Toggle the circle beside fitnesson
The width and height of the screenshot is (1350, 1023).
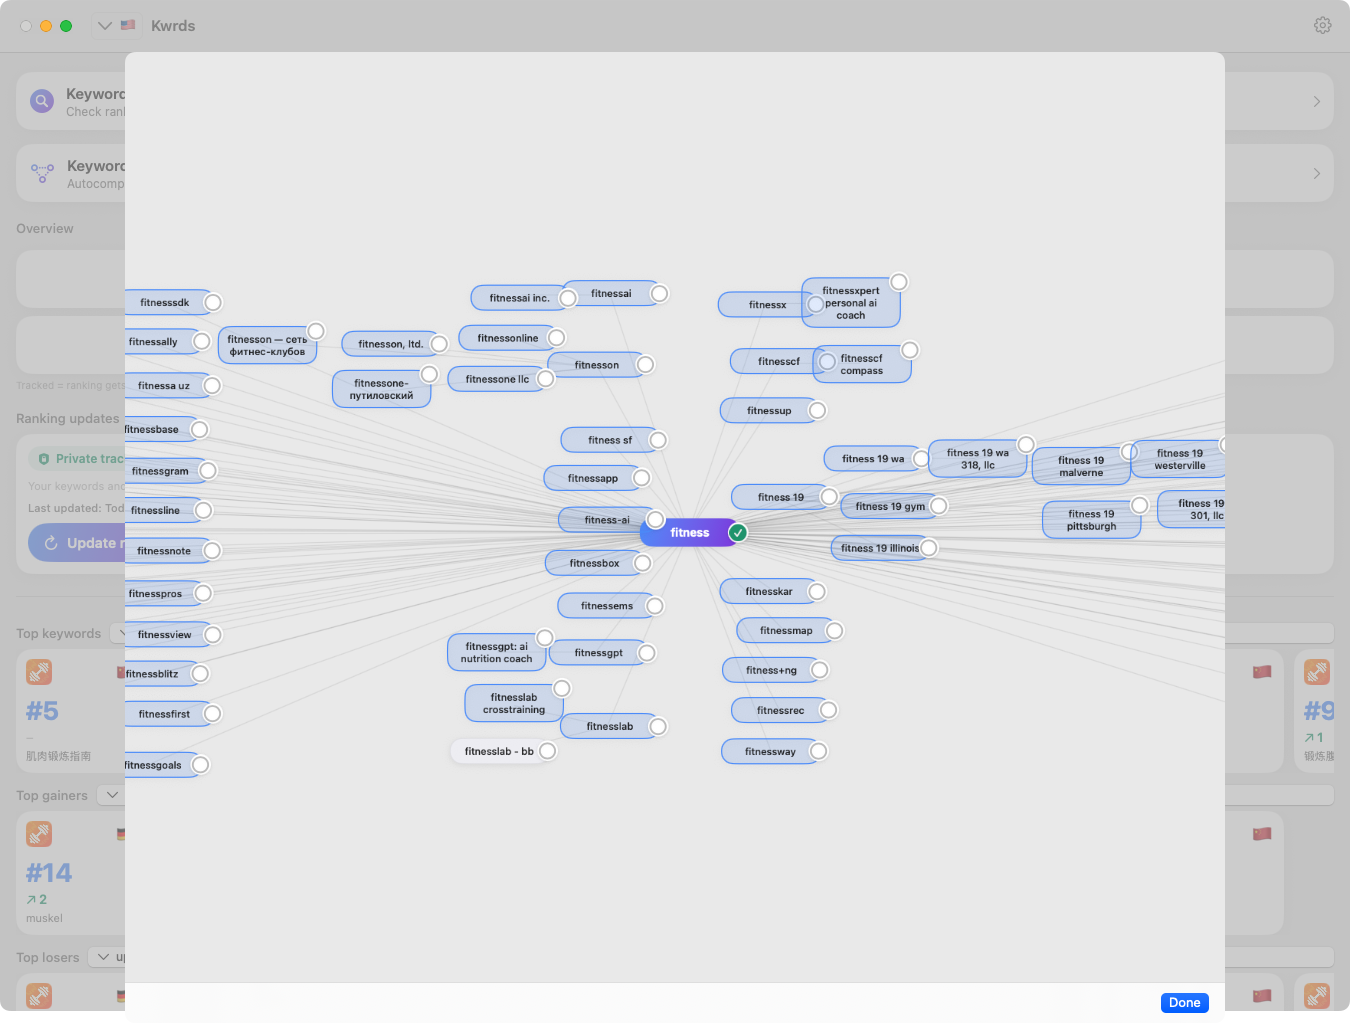click(646, 365)
